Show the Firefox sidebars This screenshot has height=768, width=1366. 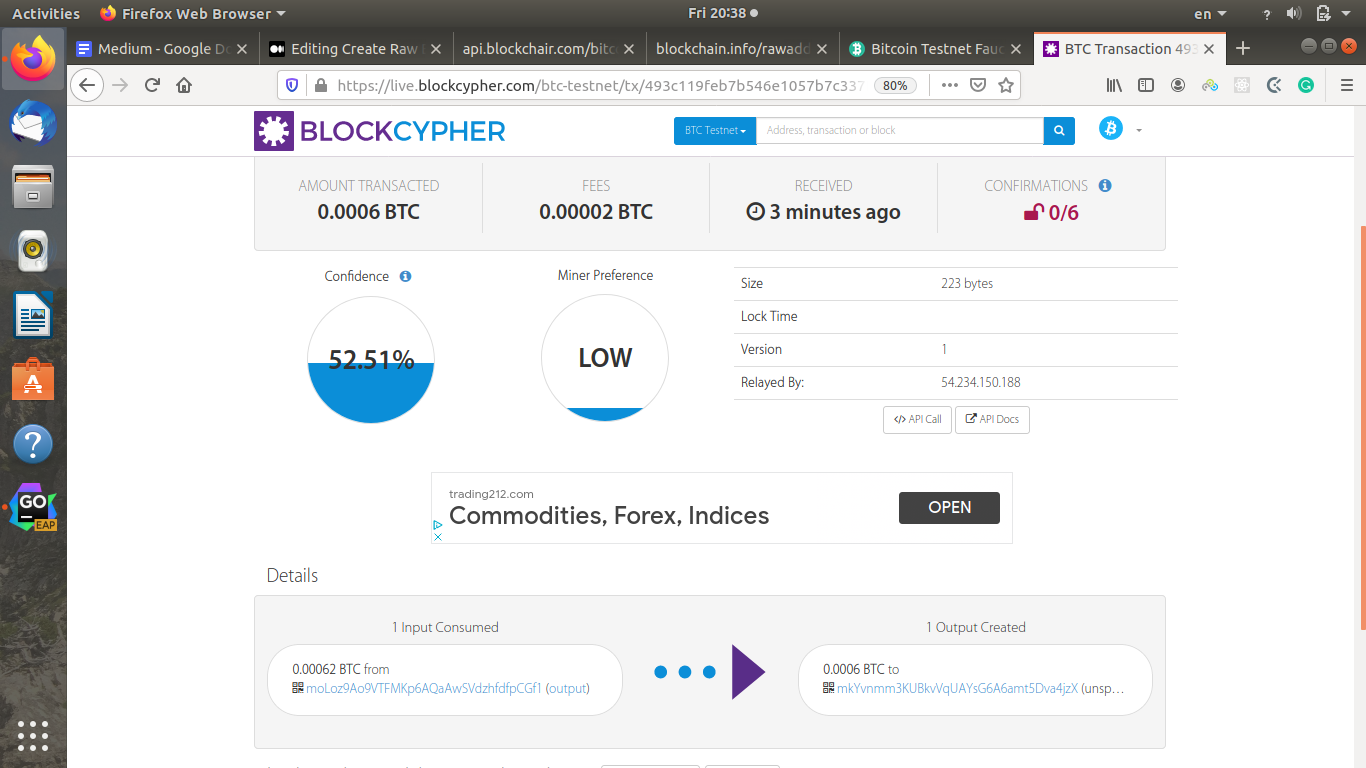(1146, 85)
